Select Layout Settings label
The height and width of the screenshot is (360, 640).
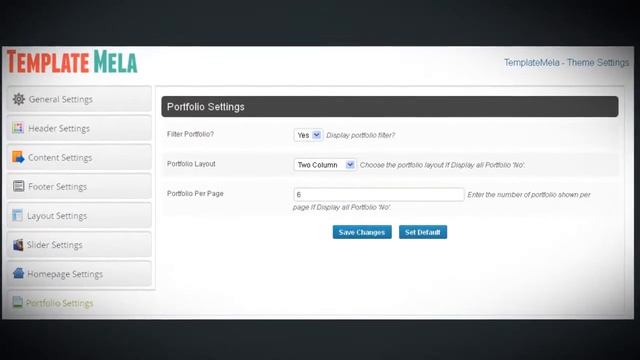click(x=57, y=216)
